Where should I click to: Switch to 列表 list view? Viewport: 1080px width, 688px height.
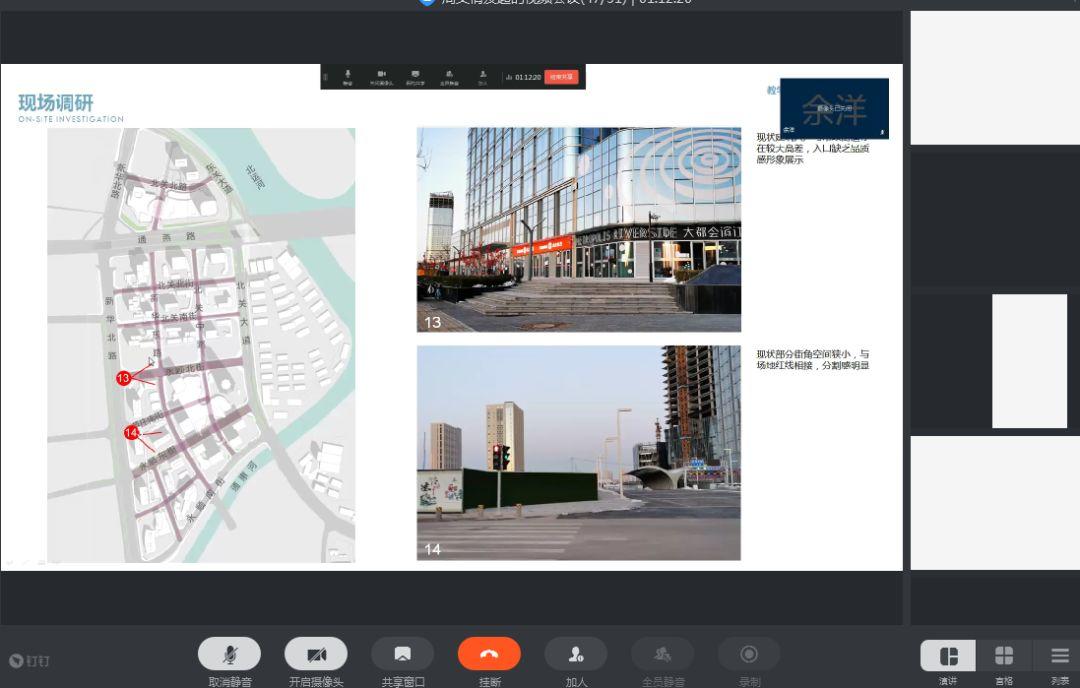click(x=1059, y=656)
